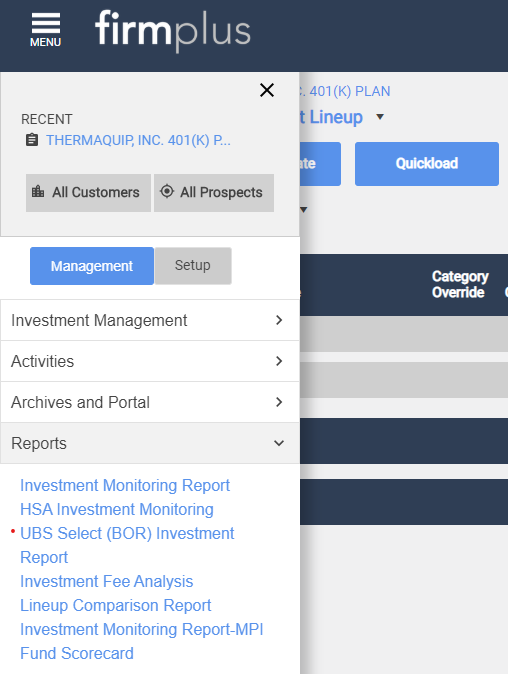The height and width of the screenshot is (674, 508).
Task: Open the hamburger MENU icon
Action: click(x=46, y=30)
